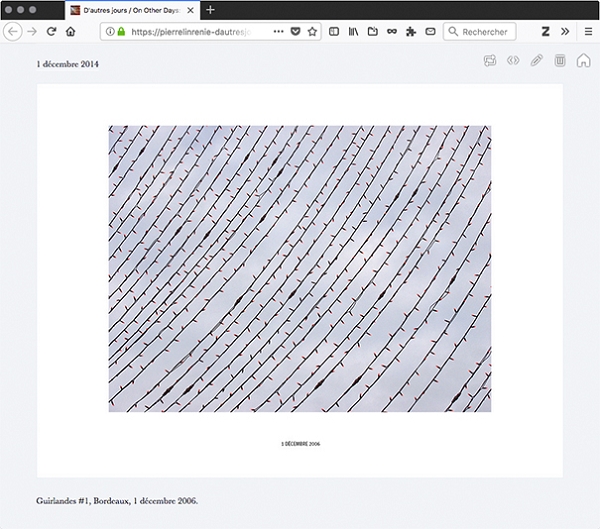Click the Guirlandes string lights photograph
The height and width of the screenshot is (529, 600).
pos(299,268)
